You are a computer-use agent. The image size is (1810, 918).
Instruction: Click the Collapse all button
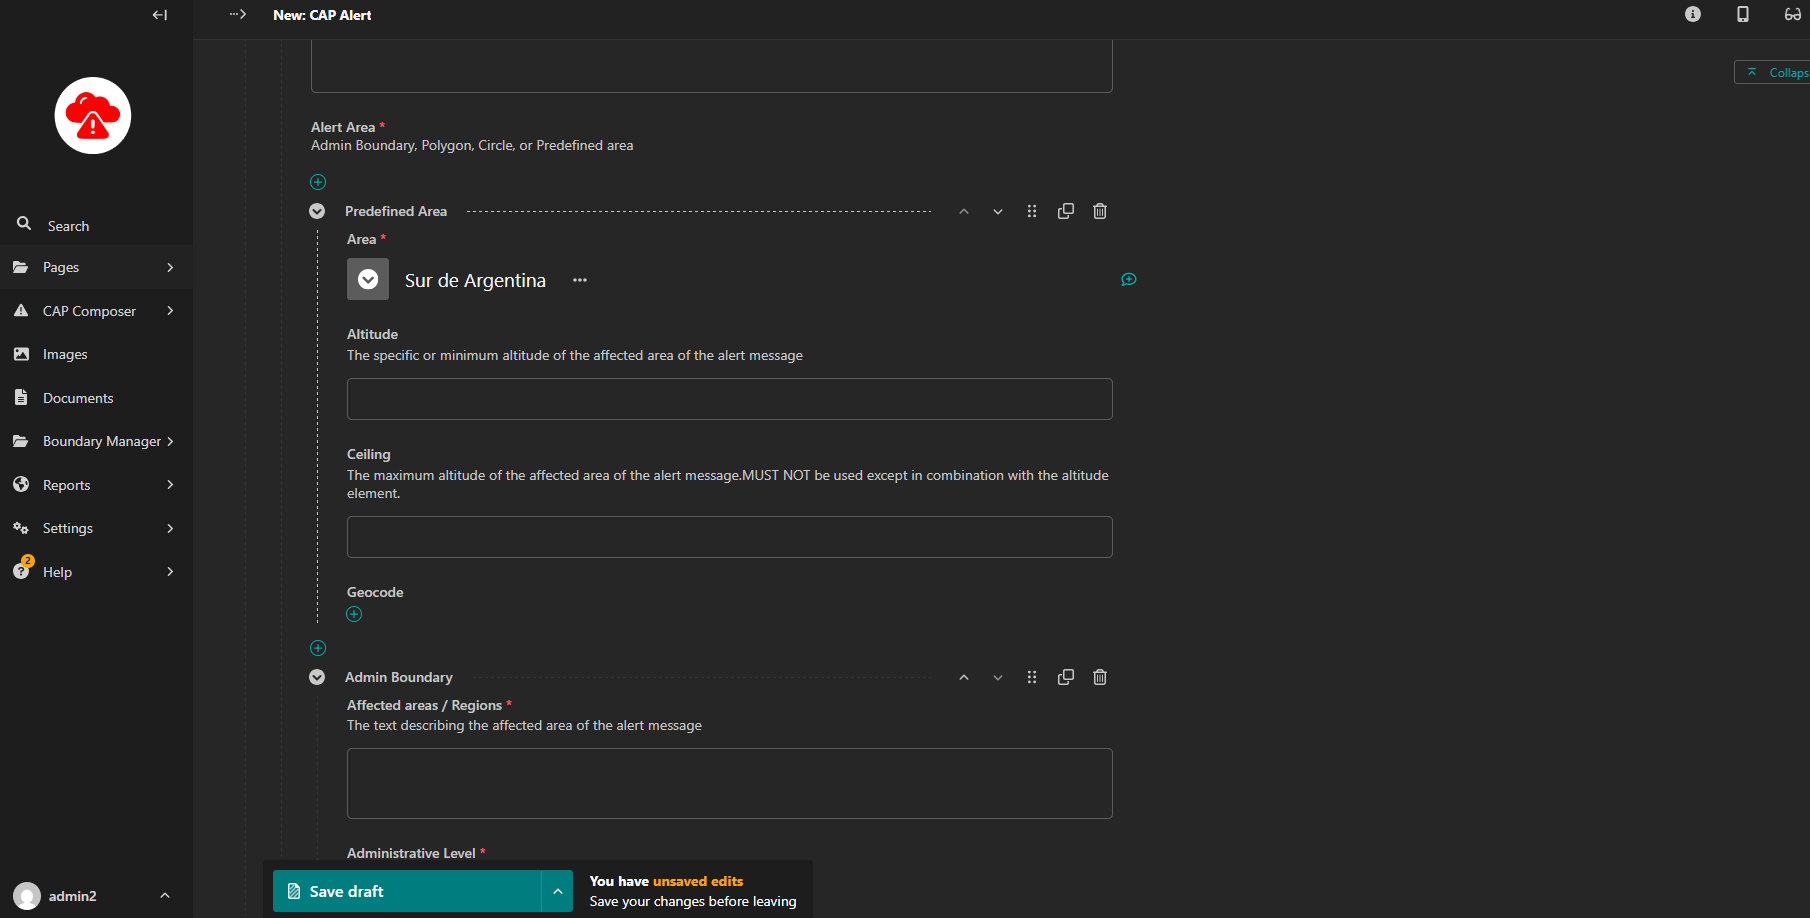click(1772, 72)
